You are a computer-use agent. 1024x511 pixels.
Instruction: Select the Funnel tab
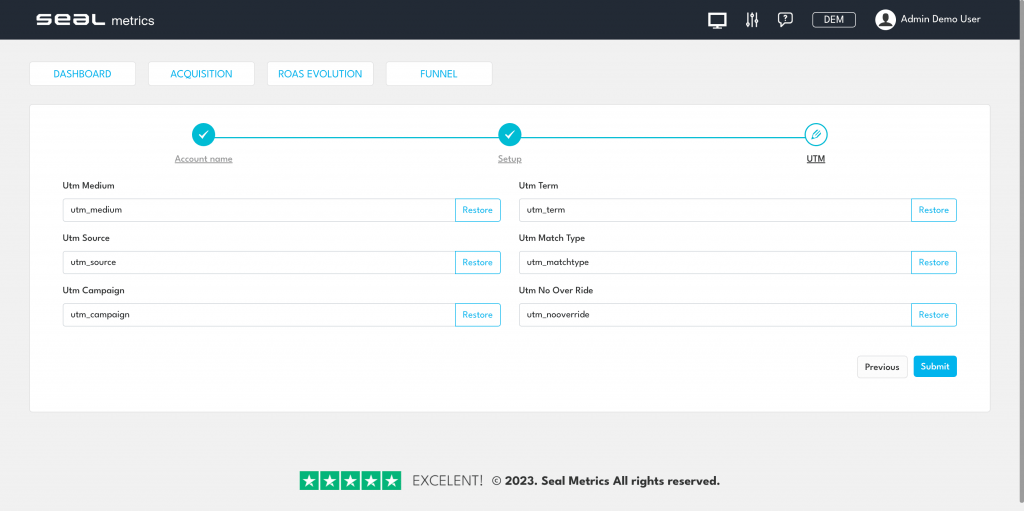[x=438, y=74]
